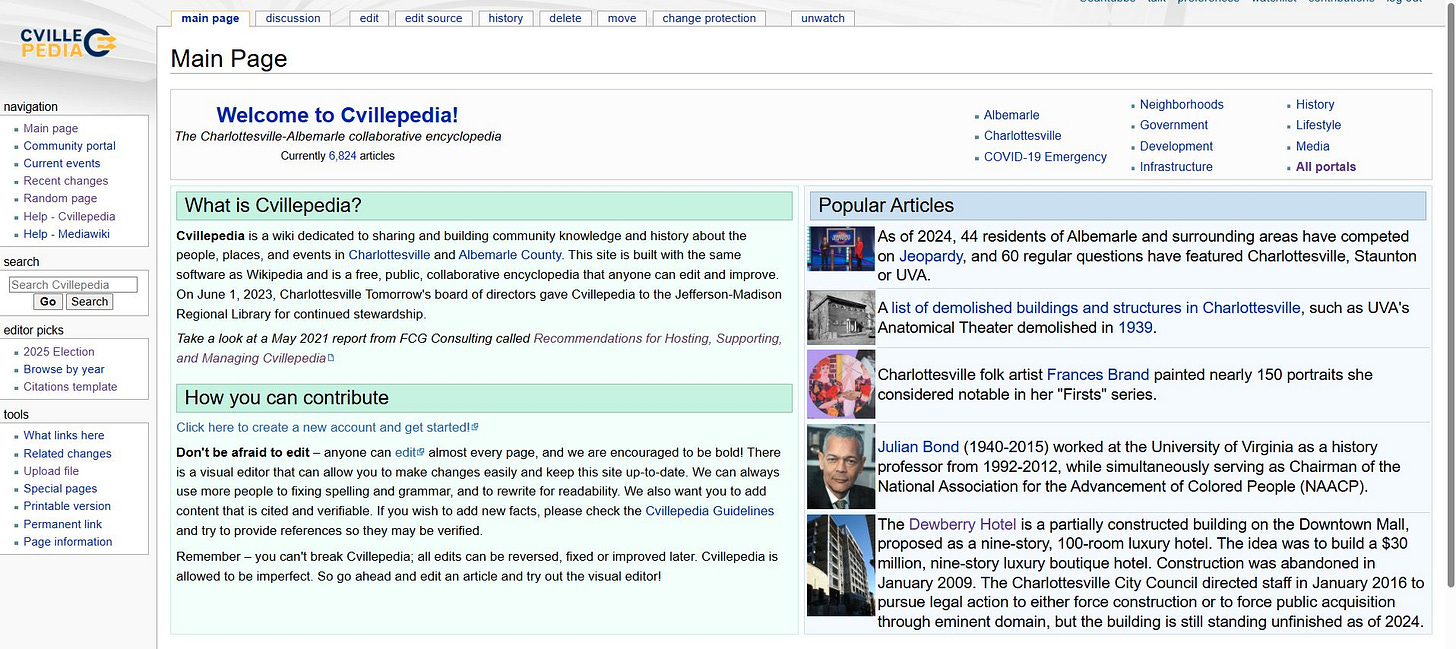Open the Printable version link
Screen dimensions: 1456x649
coord(67,506)
